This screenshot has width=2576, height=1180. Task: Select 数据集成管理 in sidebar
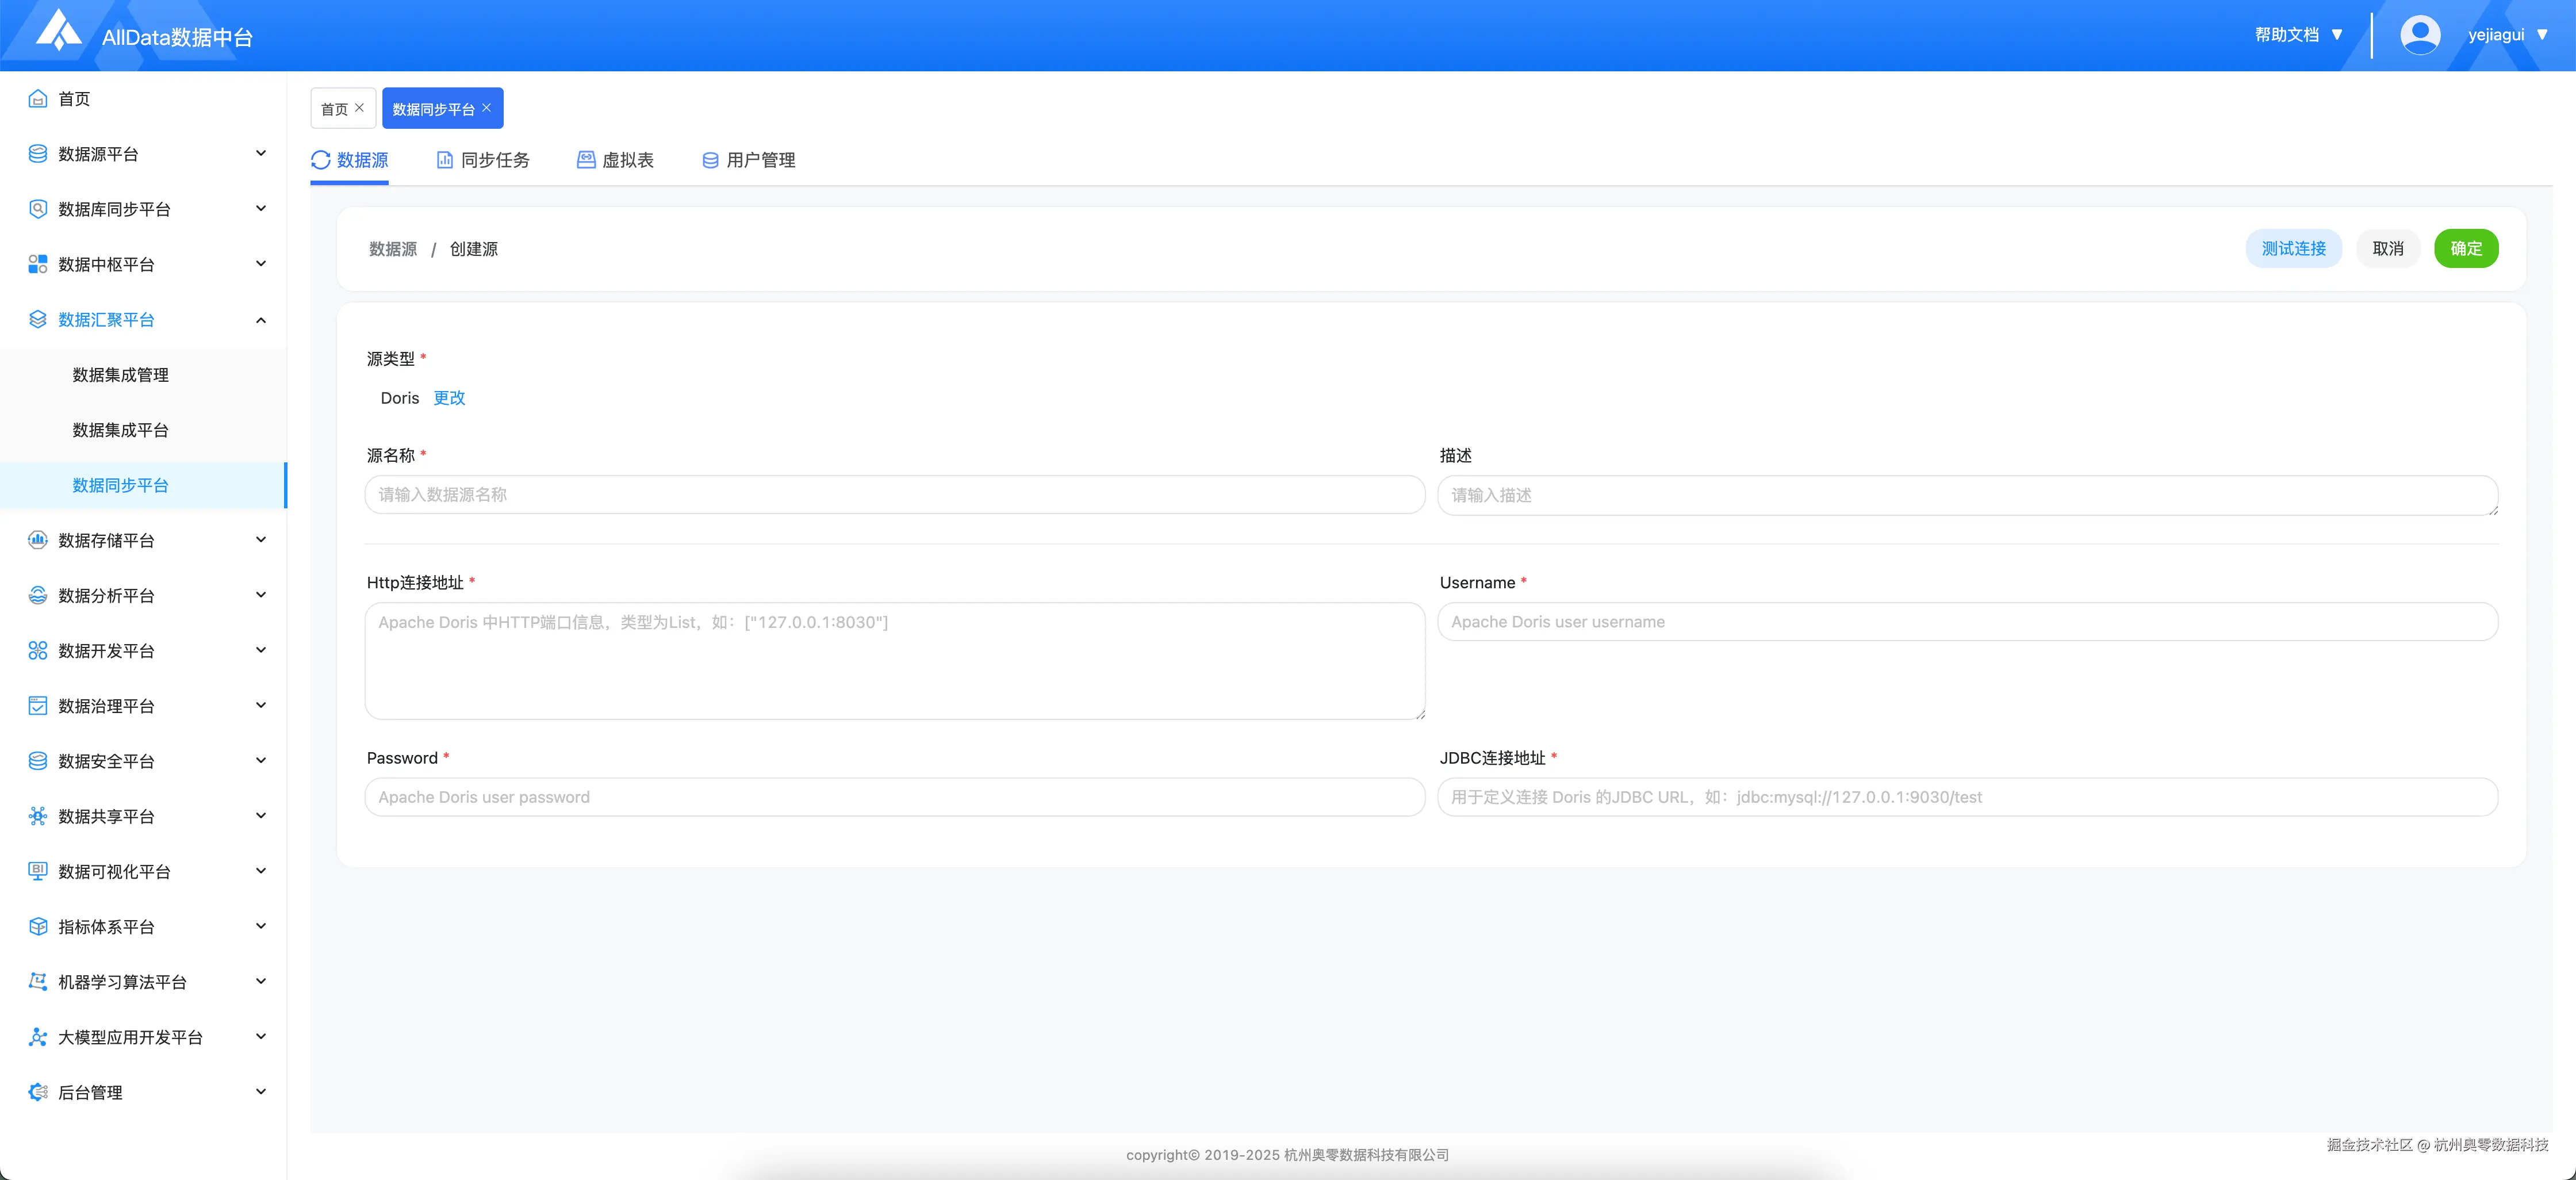(120, 375)
